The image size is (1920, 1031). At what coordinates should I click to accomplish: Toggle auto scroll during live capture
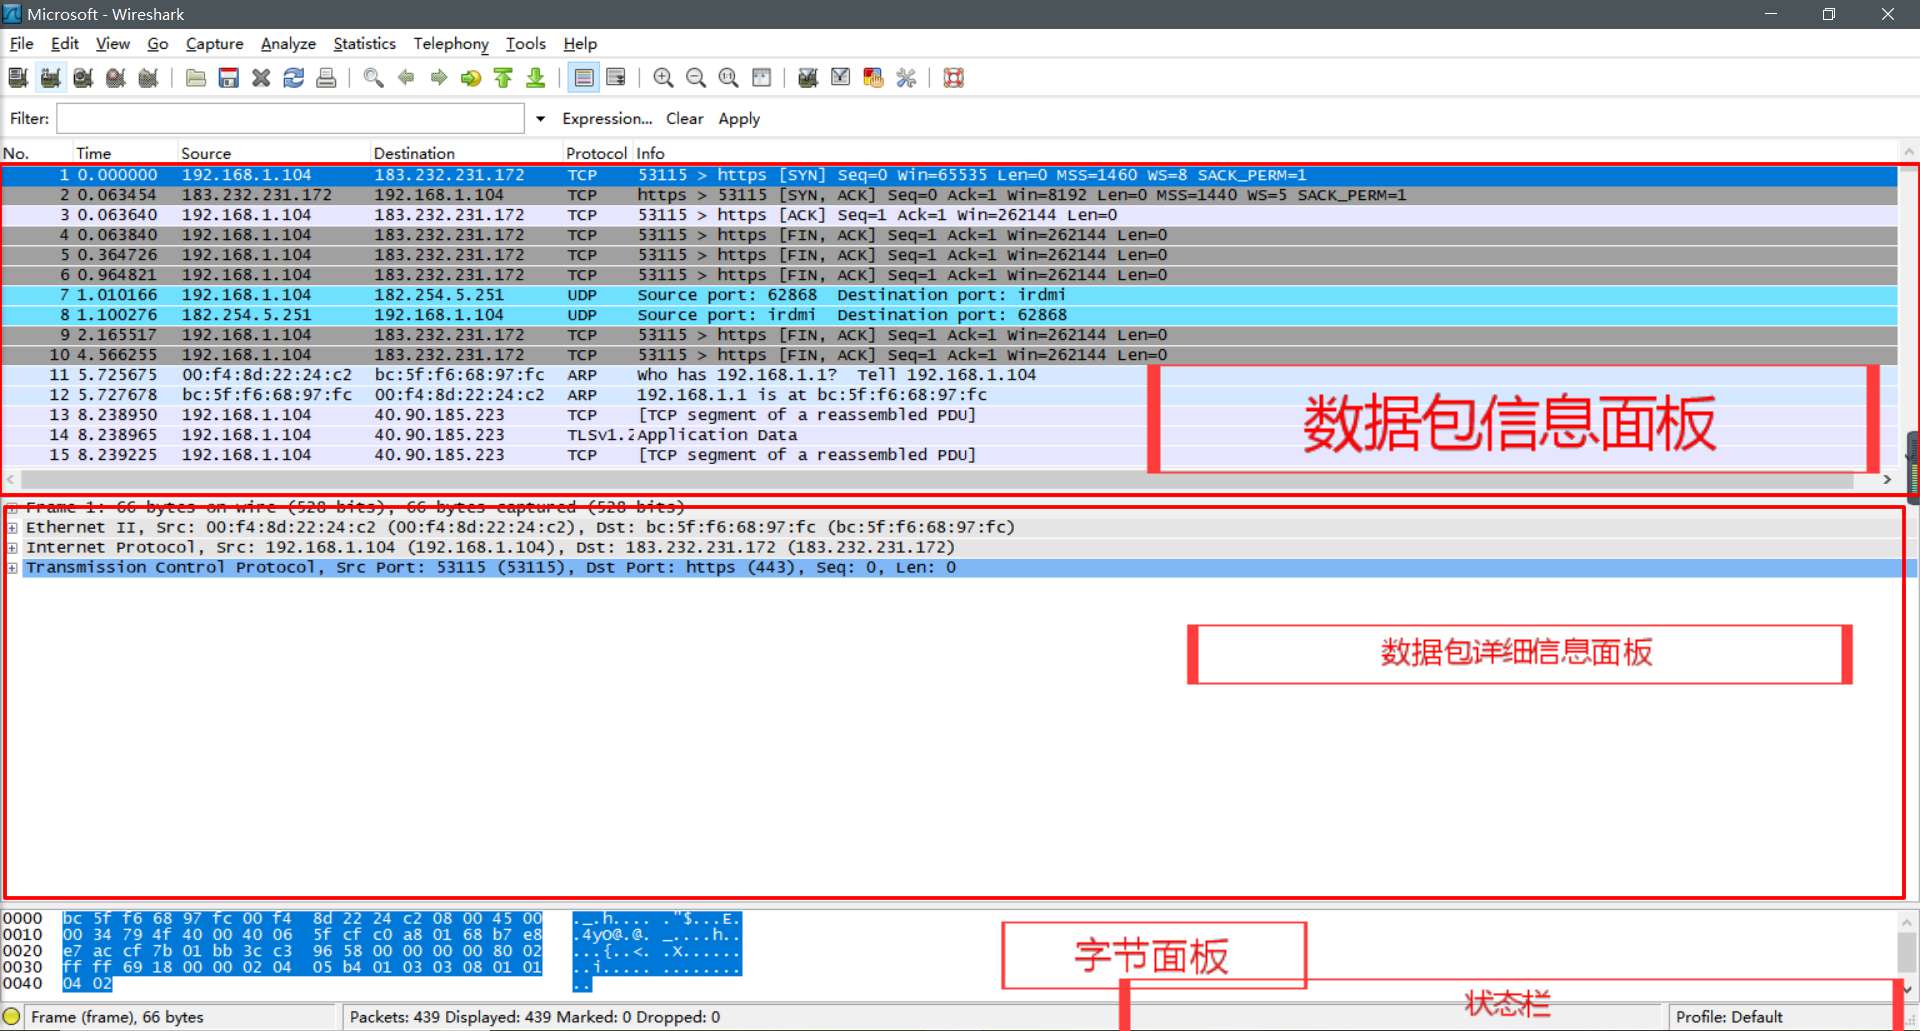[x=616, y=78]
